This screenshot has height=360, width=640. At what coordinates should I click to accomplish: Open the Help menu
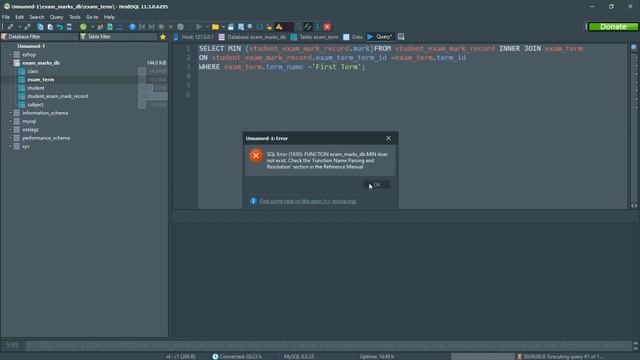point(109,17)
